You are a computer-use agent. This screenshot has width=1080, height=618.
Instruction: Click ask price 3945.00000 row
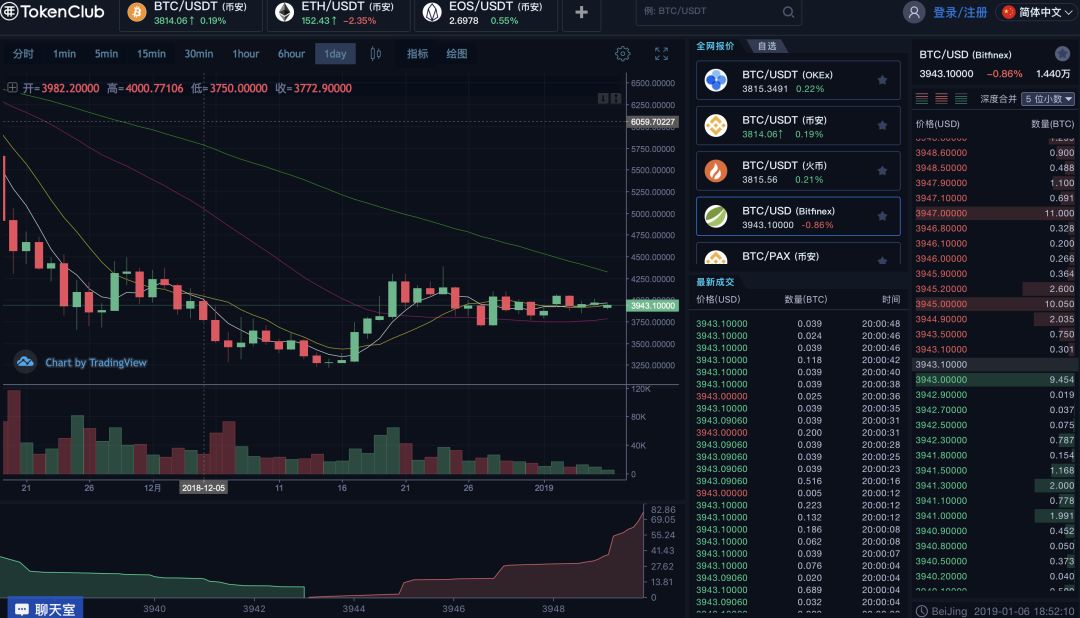click(995, 304)
